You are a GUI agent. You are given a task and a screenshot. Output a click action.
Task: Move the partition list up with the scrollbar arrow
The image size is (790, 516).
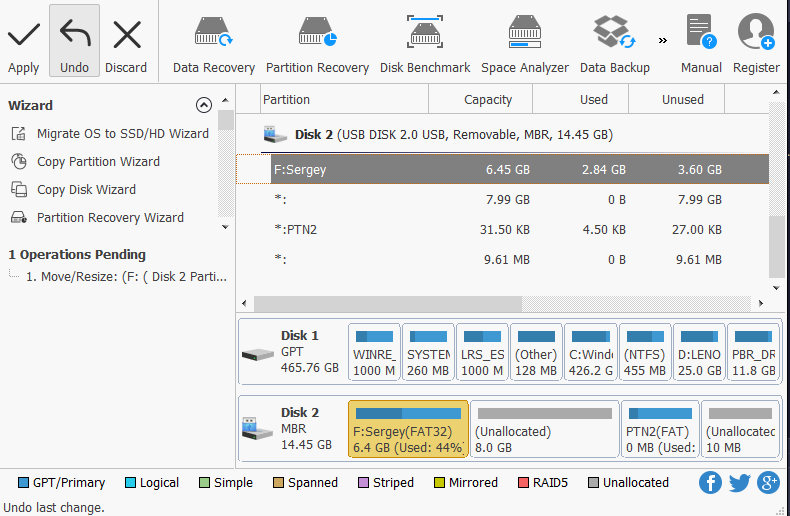[776, 92]
